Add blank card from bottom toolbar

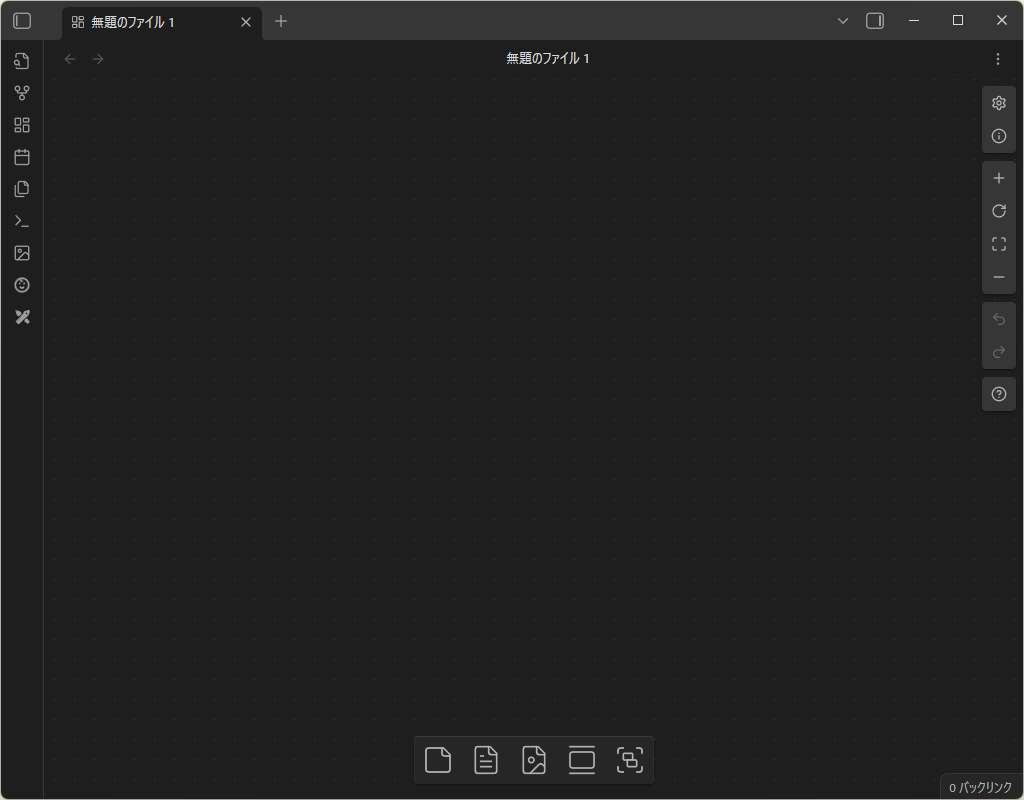[438, 760]
